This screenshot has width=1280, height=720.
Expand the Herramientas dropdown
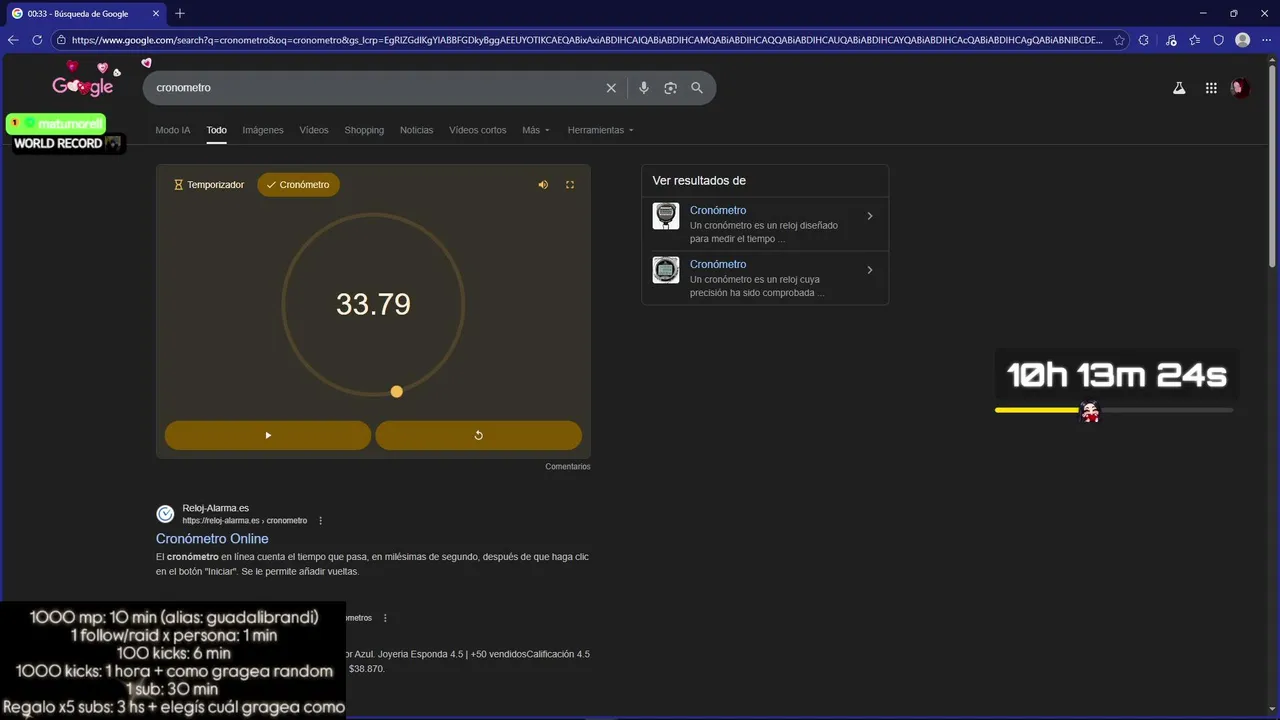click(600, 130)
